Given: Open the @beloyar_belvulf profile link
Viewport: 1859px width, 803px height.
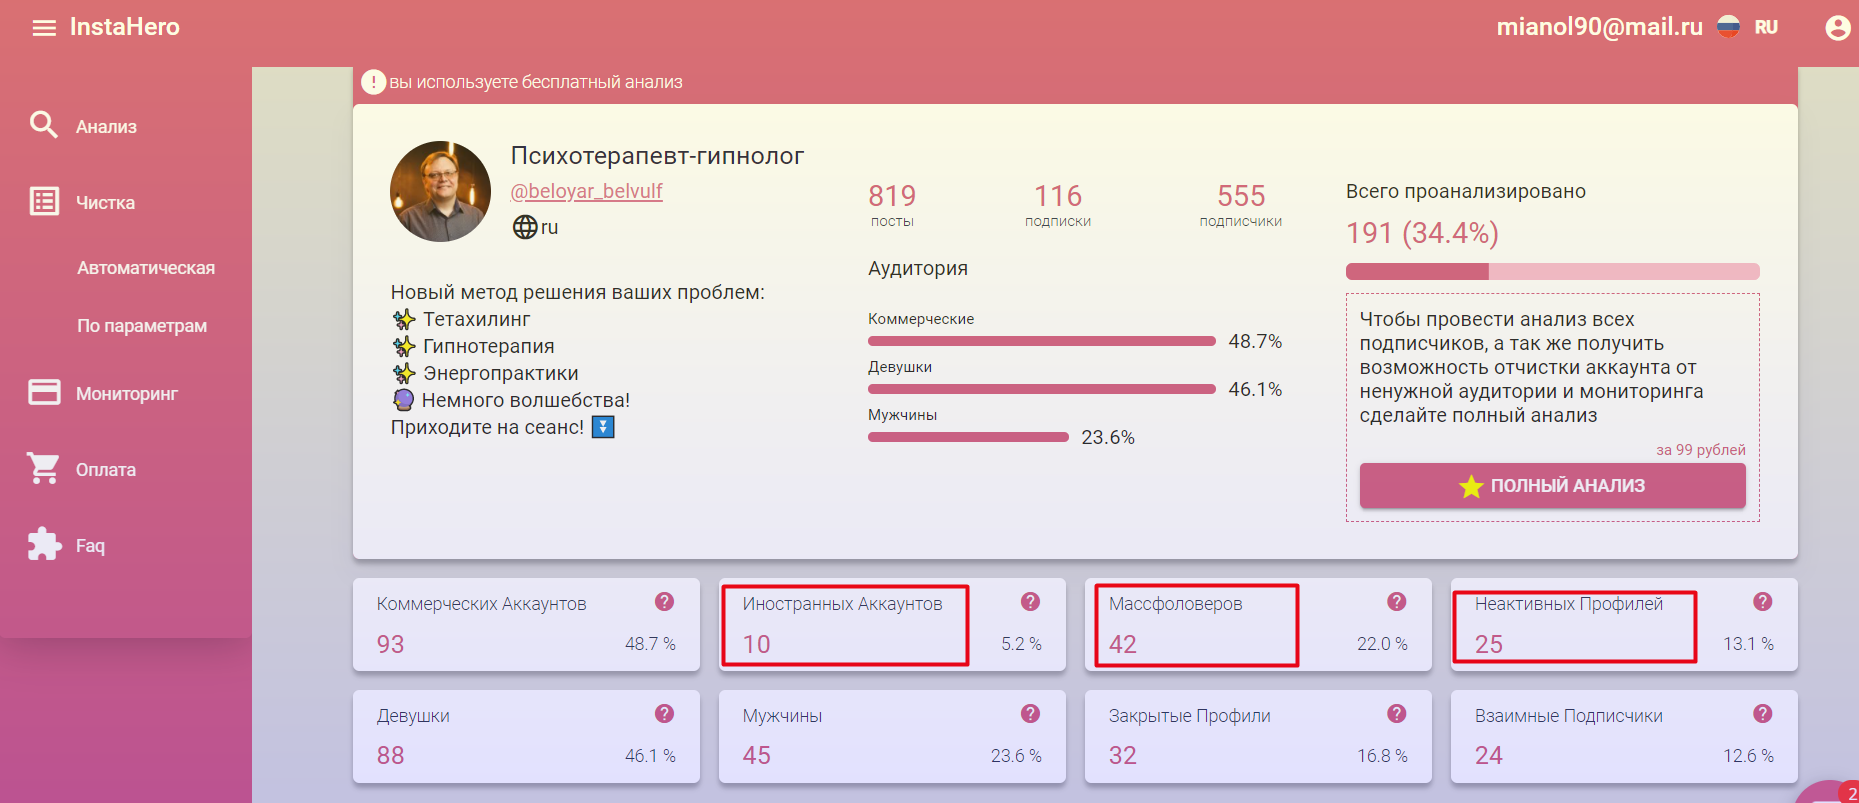Looking at the screenshot, I should point(586,191).
